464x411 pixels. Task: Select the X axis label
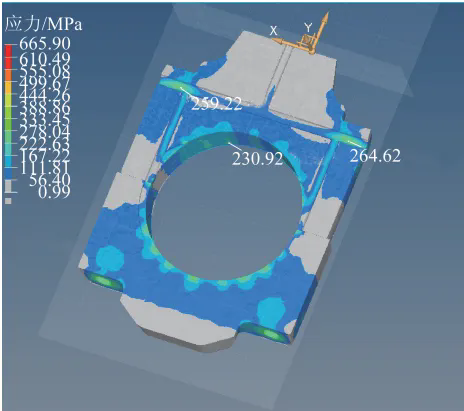click(273, 31)
